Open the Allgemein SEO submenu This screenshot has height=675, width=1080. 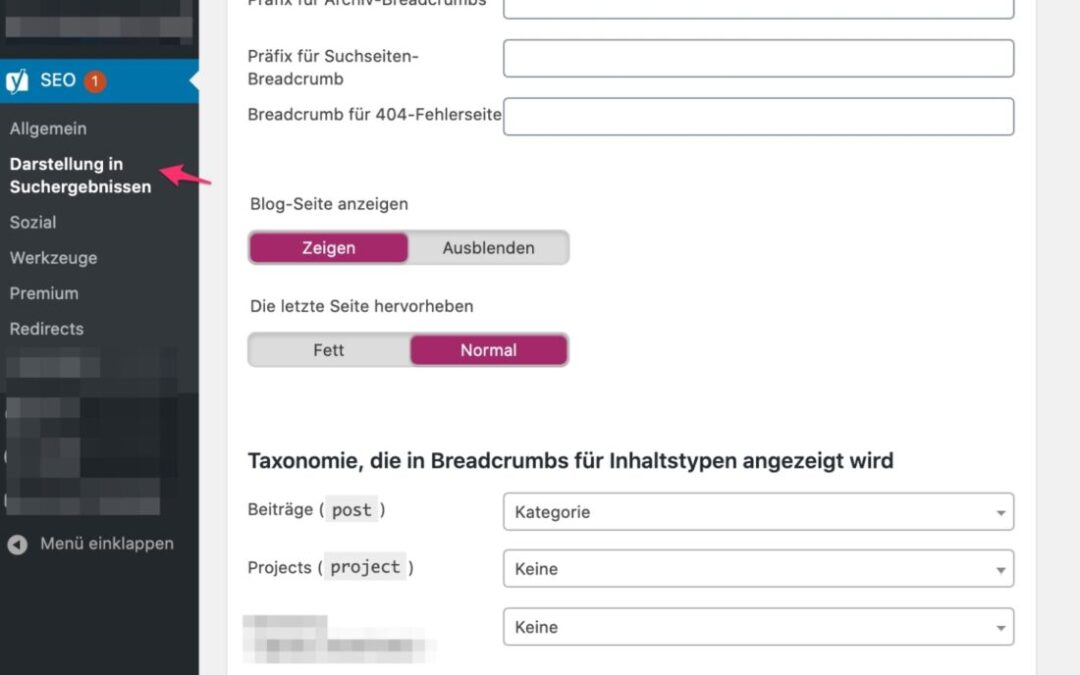tap(48, 129)
